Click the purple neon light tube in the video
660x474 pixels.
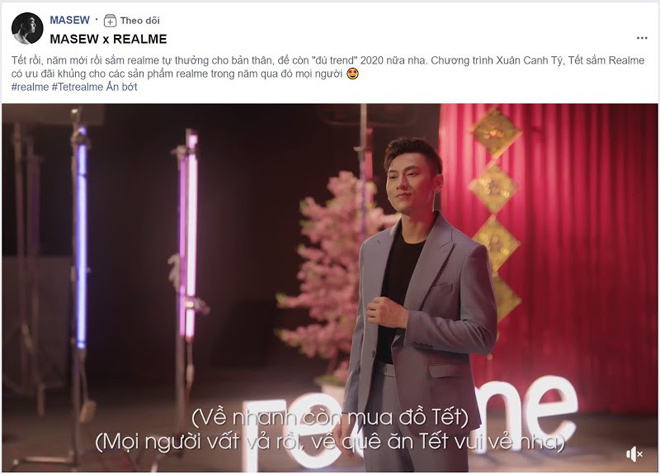coord(81,238)
